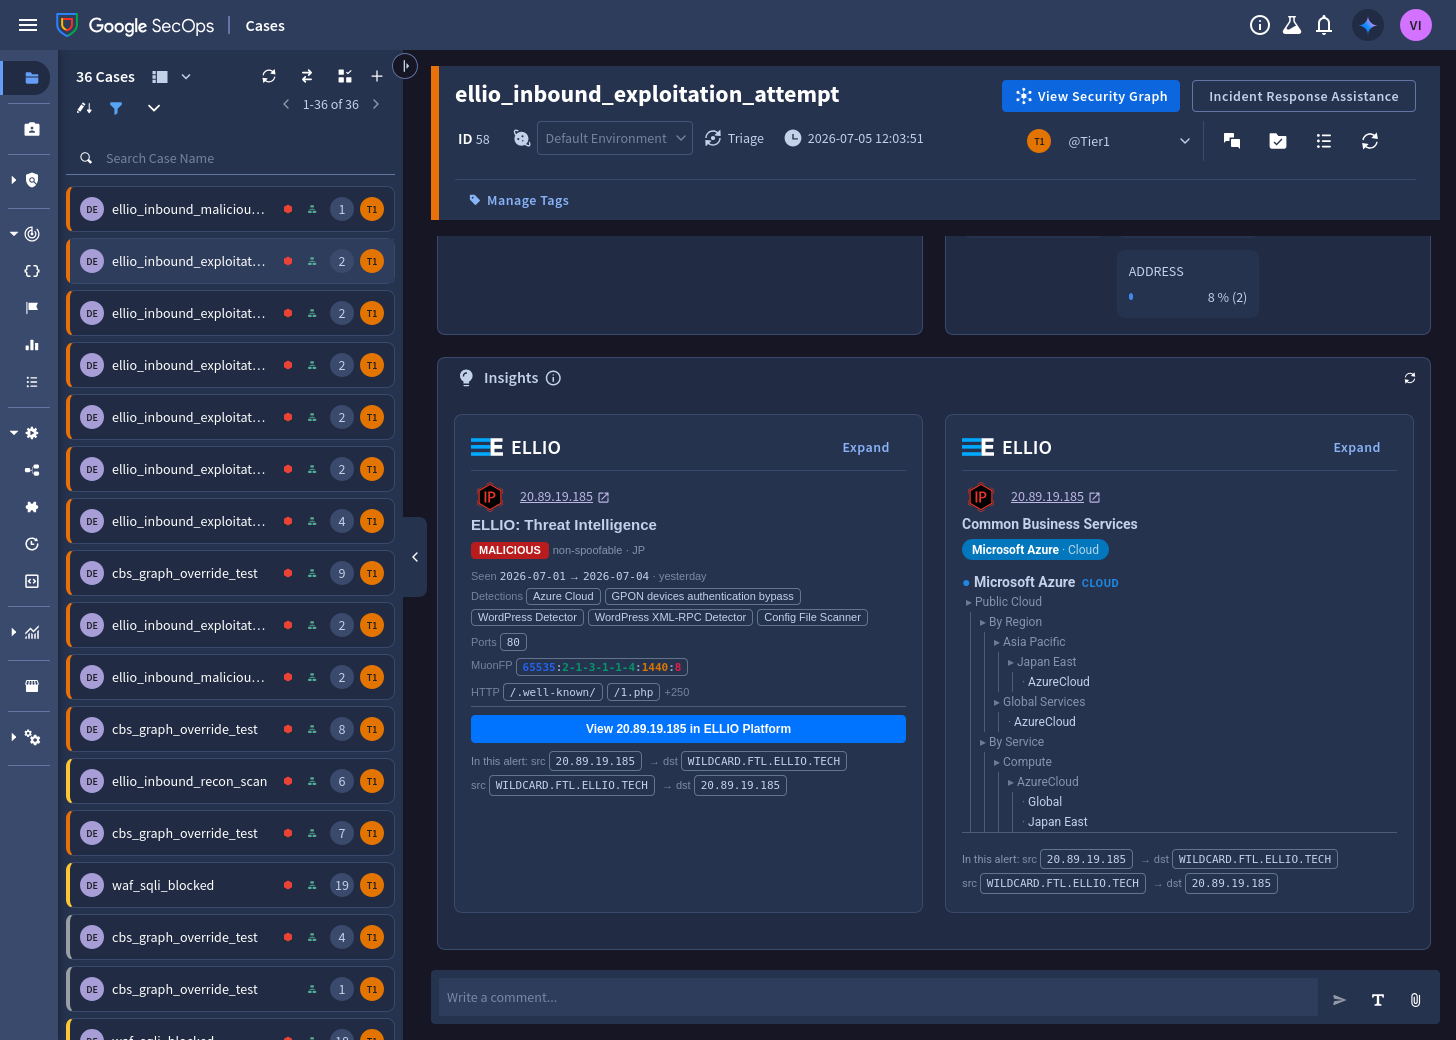Open the storefront marketplace icon in sidebar
The width and height of the screenshot is (1456, 1040).
(31, 686)
